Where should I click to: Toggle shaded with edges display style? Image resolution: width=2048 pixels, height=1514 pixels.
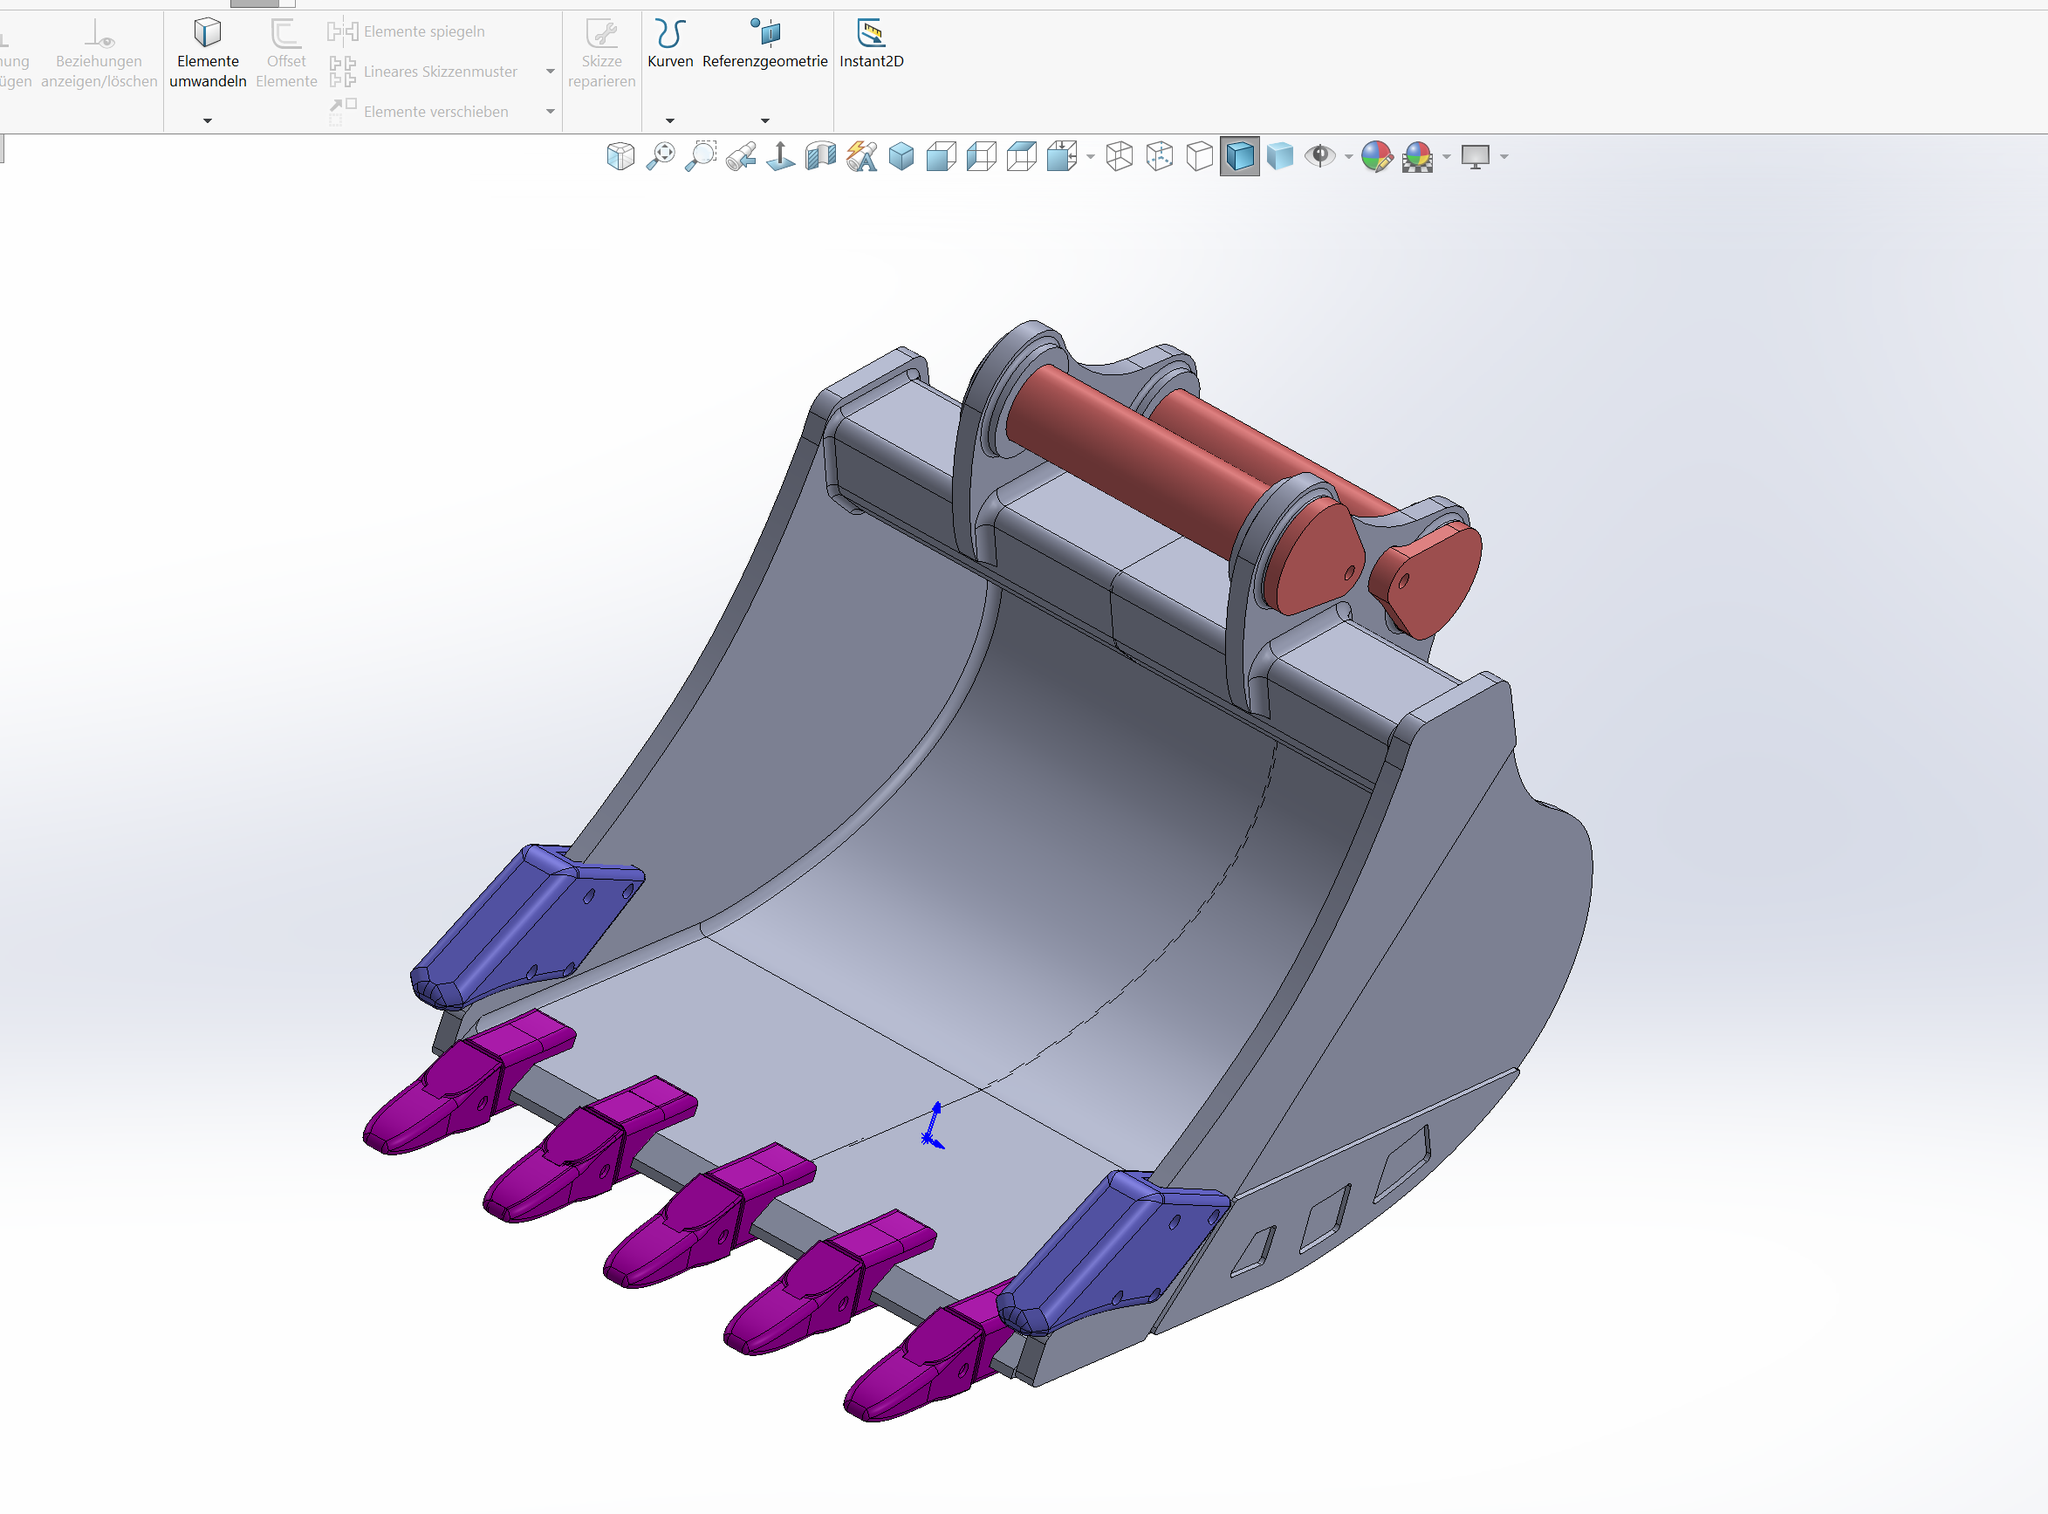(1239, 156)
